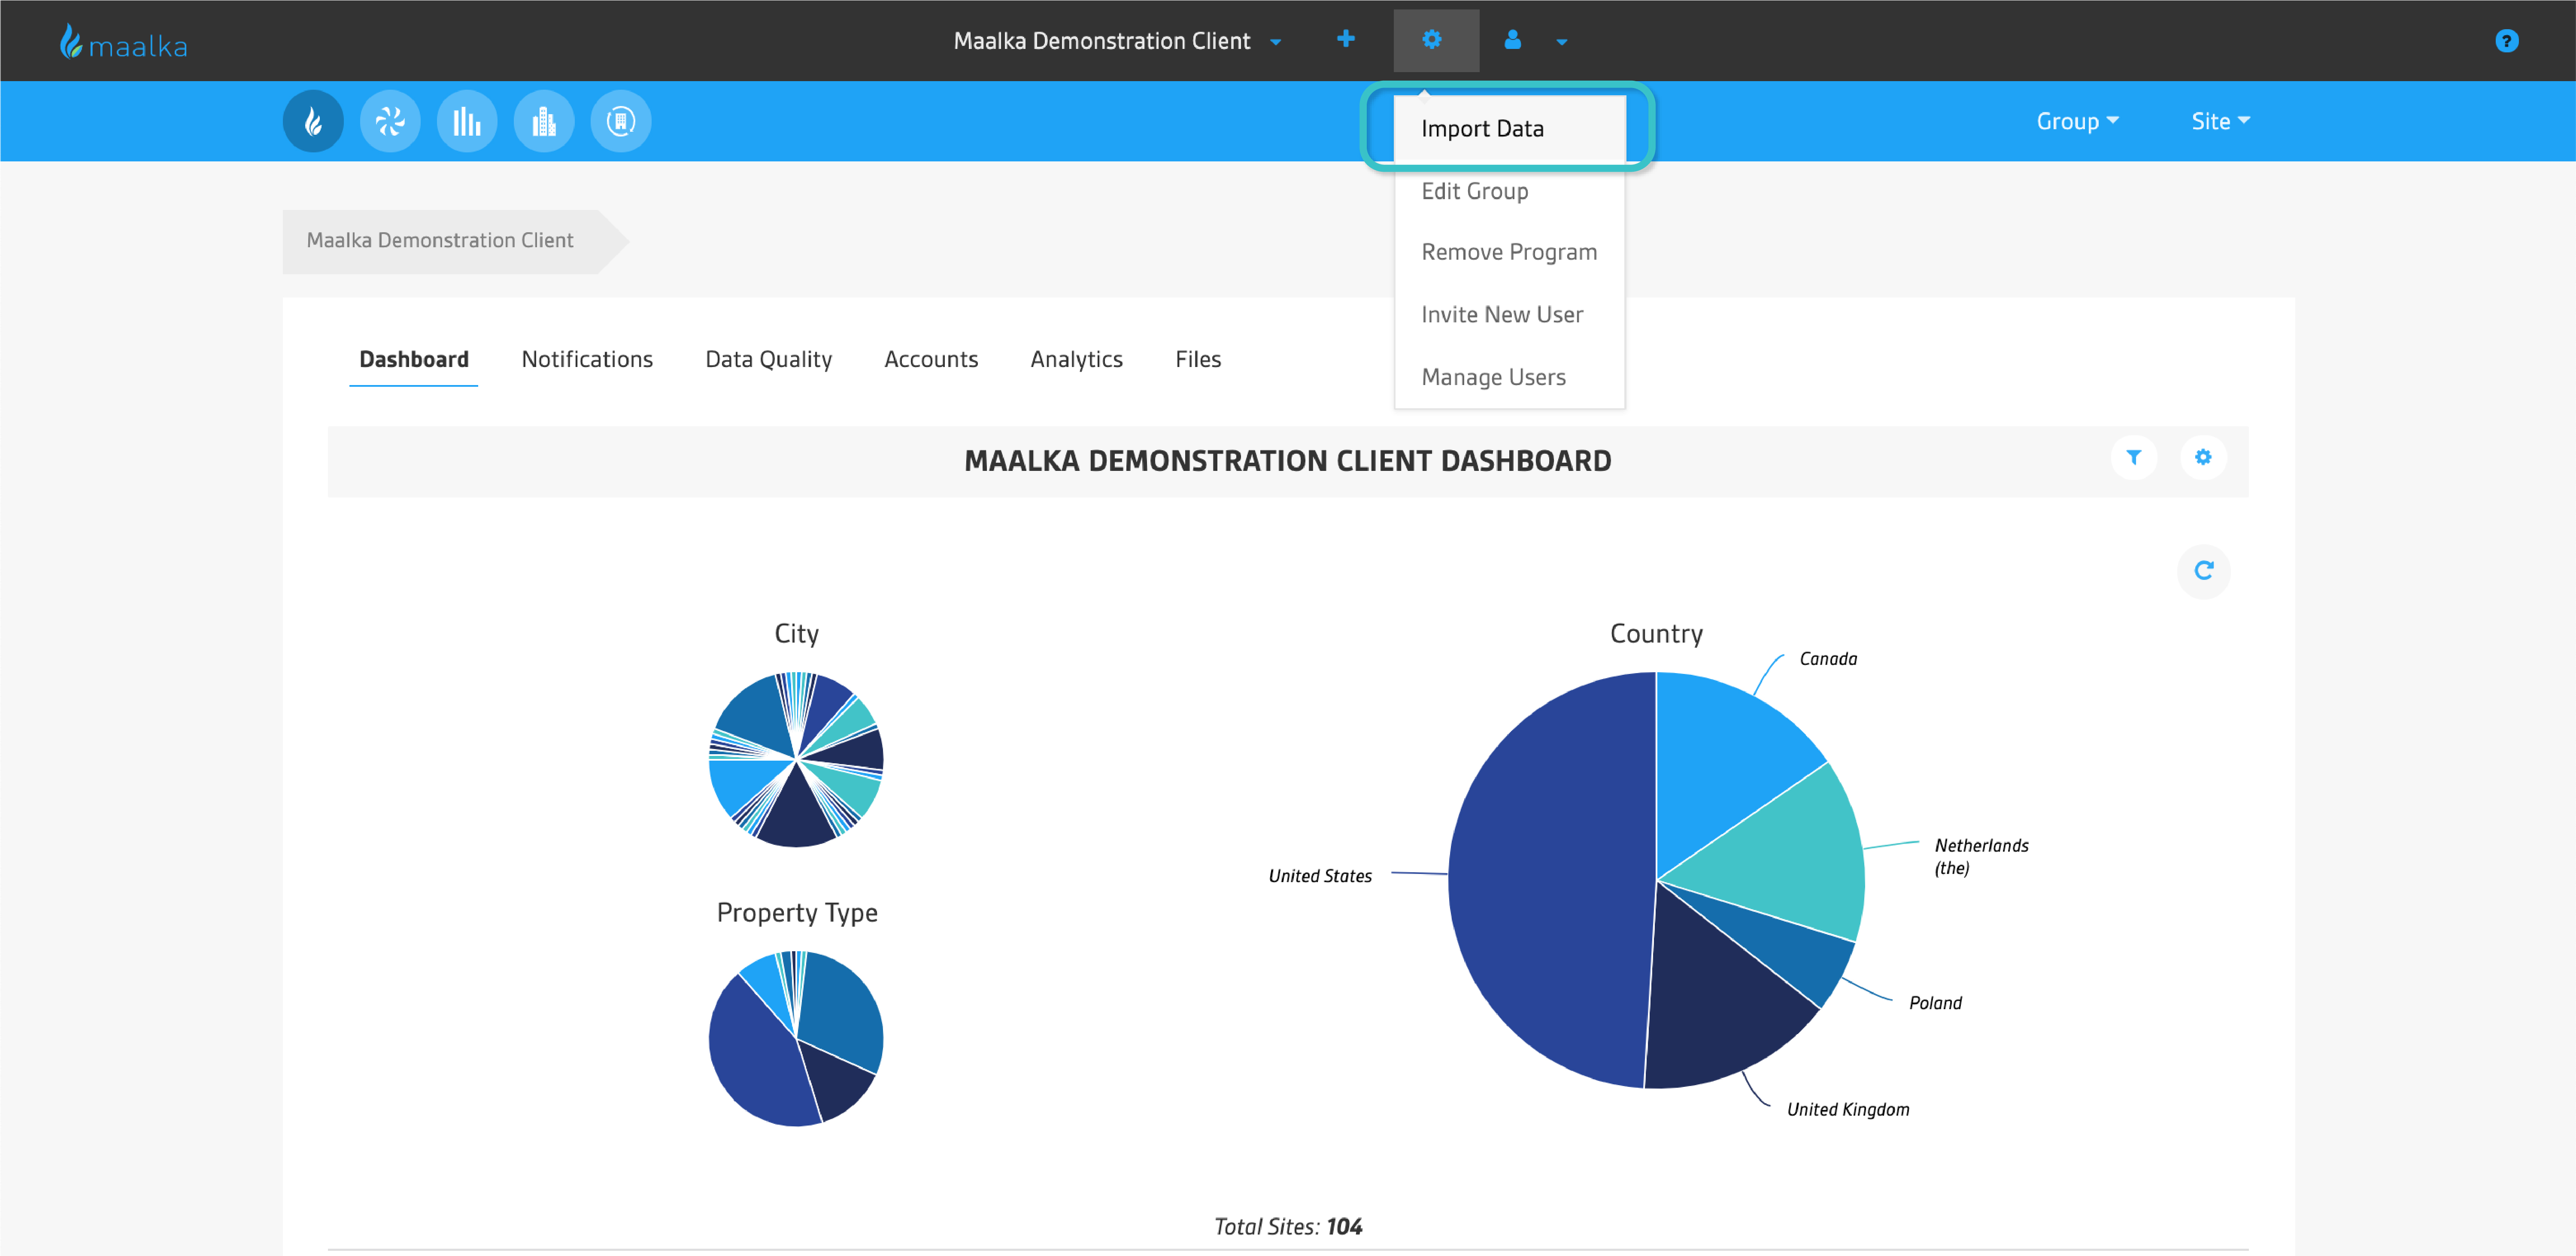
Task: Switch to the Dashboard tab
Action: click(414, 360)
